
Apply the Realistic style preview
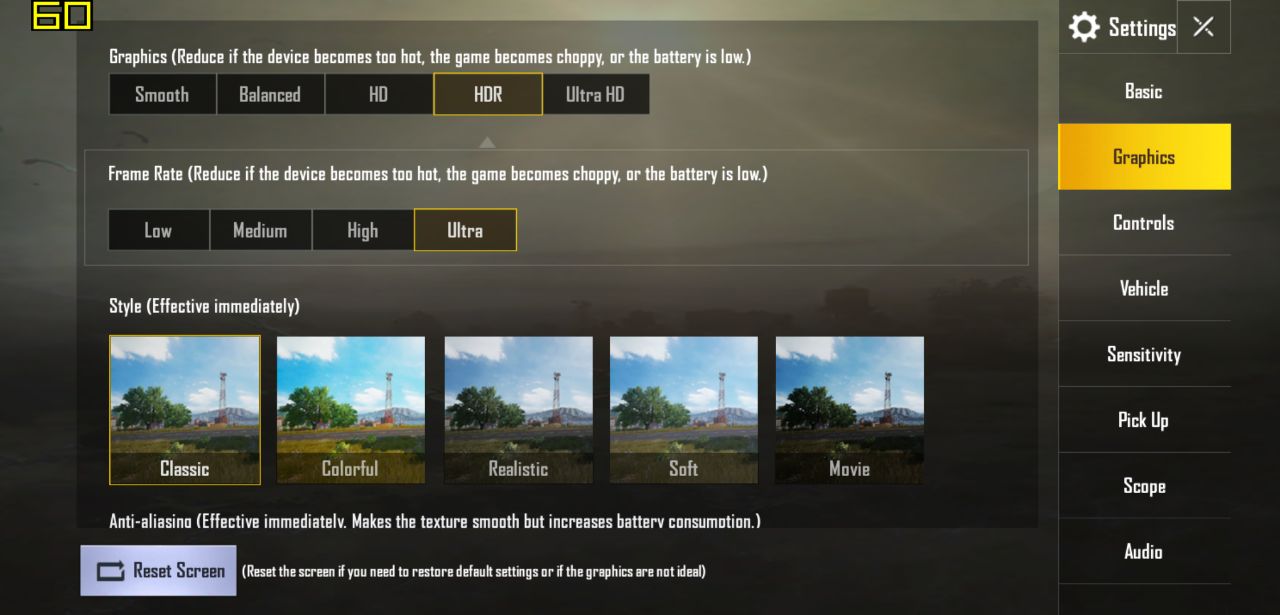tap(518, 410)
